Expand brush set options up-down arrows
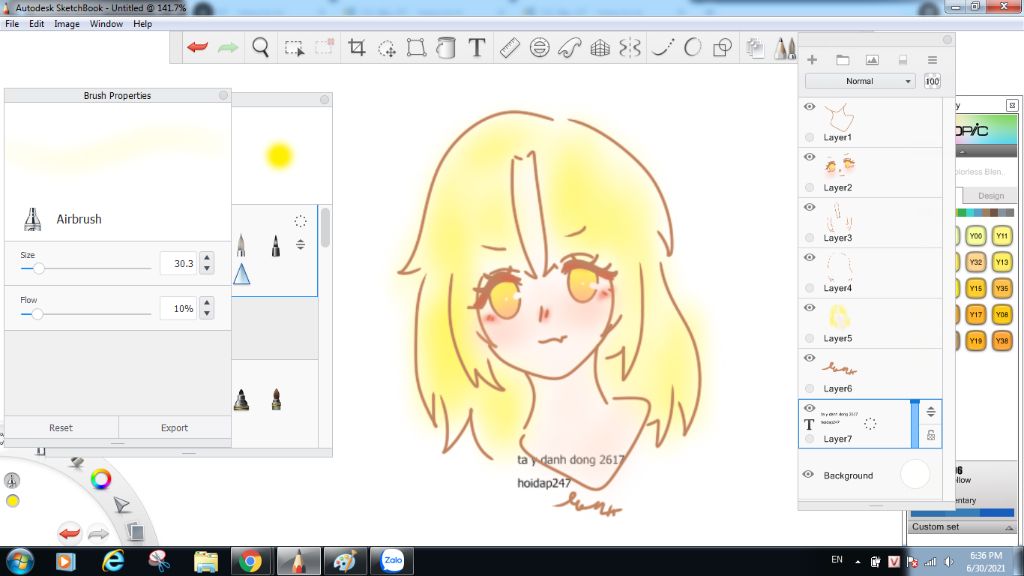 click(x=300, y=244)
